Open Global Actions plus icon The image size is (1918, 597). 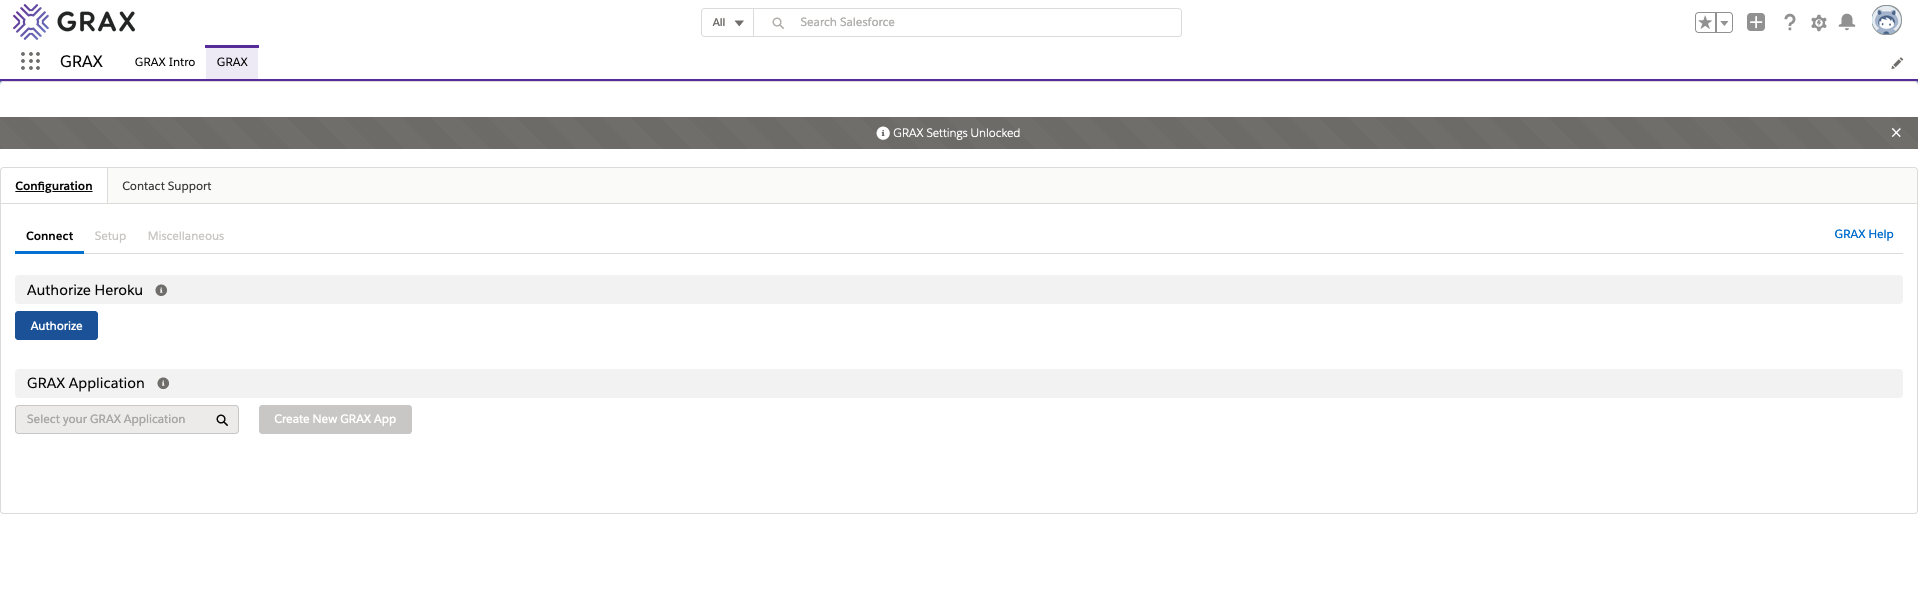pos(1756,22)
